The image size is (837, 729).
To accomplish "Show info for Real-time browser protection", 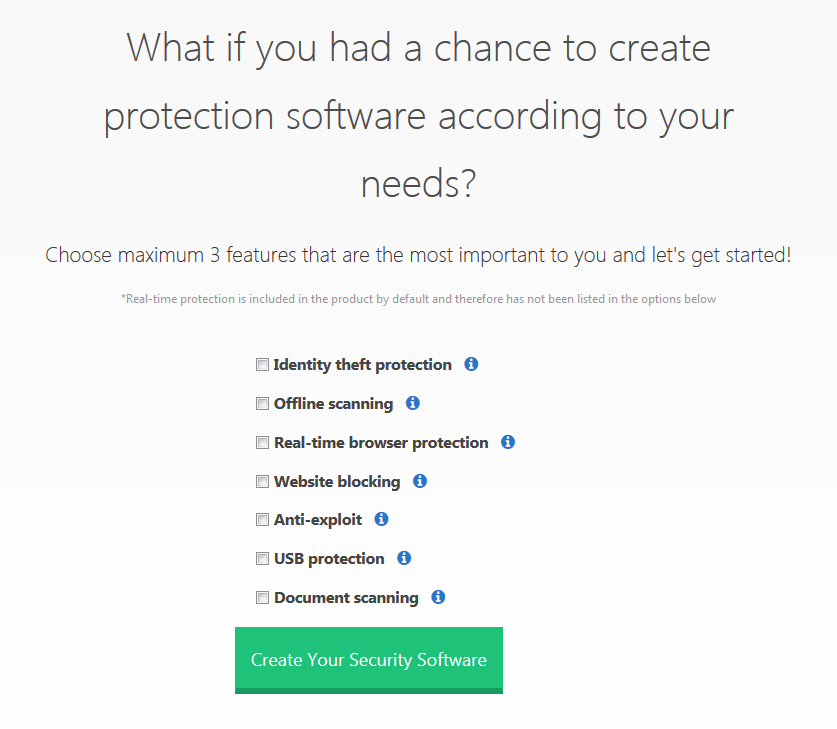I will click(508, 442).
